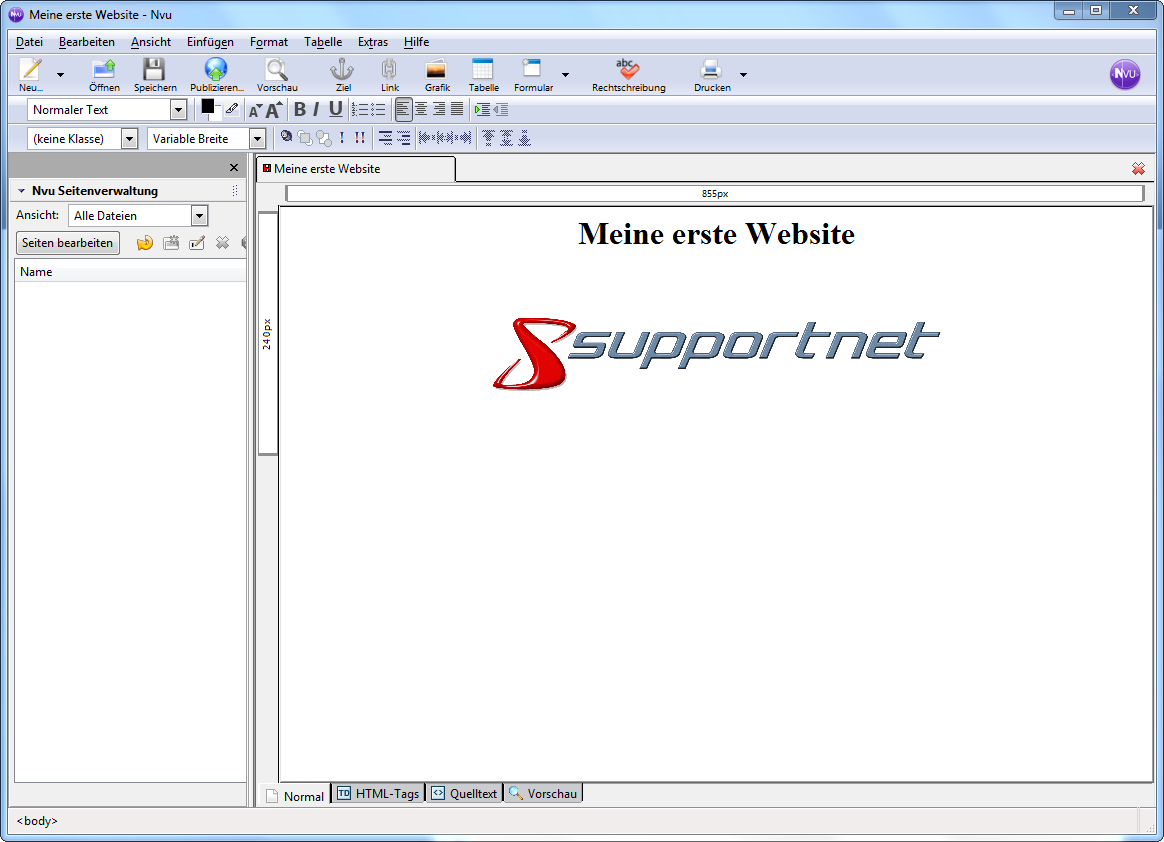Open the Tabelle menu
This screenshot has width=1164, height=842.
pos(323,42)
